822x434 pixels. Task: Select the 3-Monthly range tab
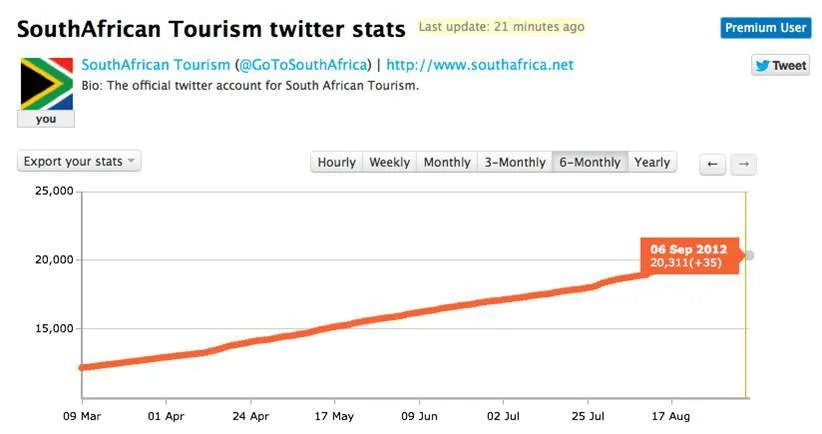tap(515, 162)
